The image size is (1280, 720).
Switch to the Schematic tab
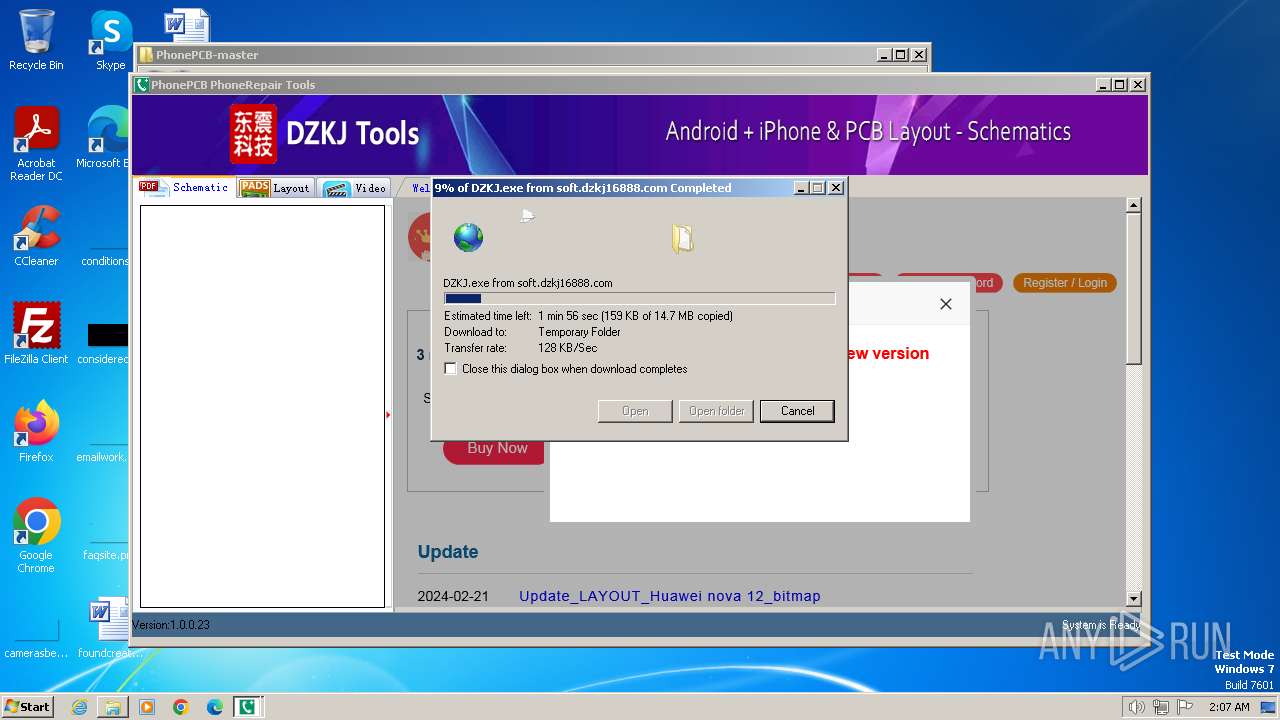(186, 187)
